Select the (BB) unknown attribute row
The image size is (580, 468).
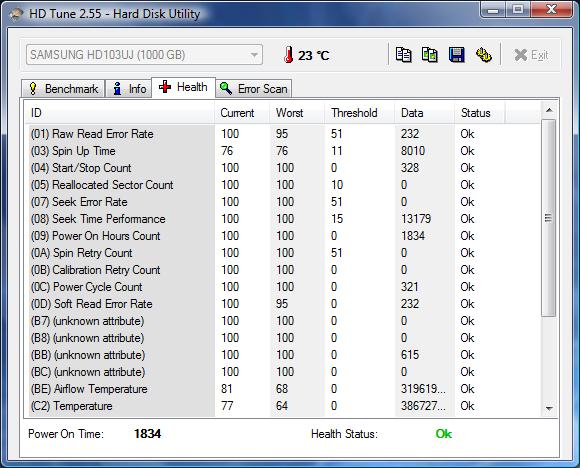(283, 355)
